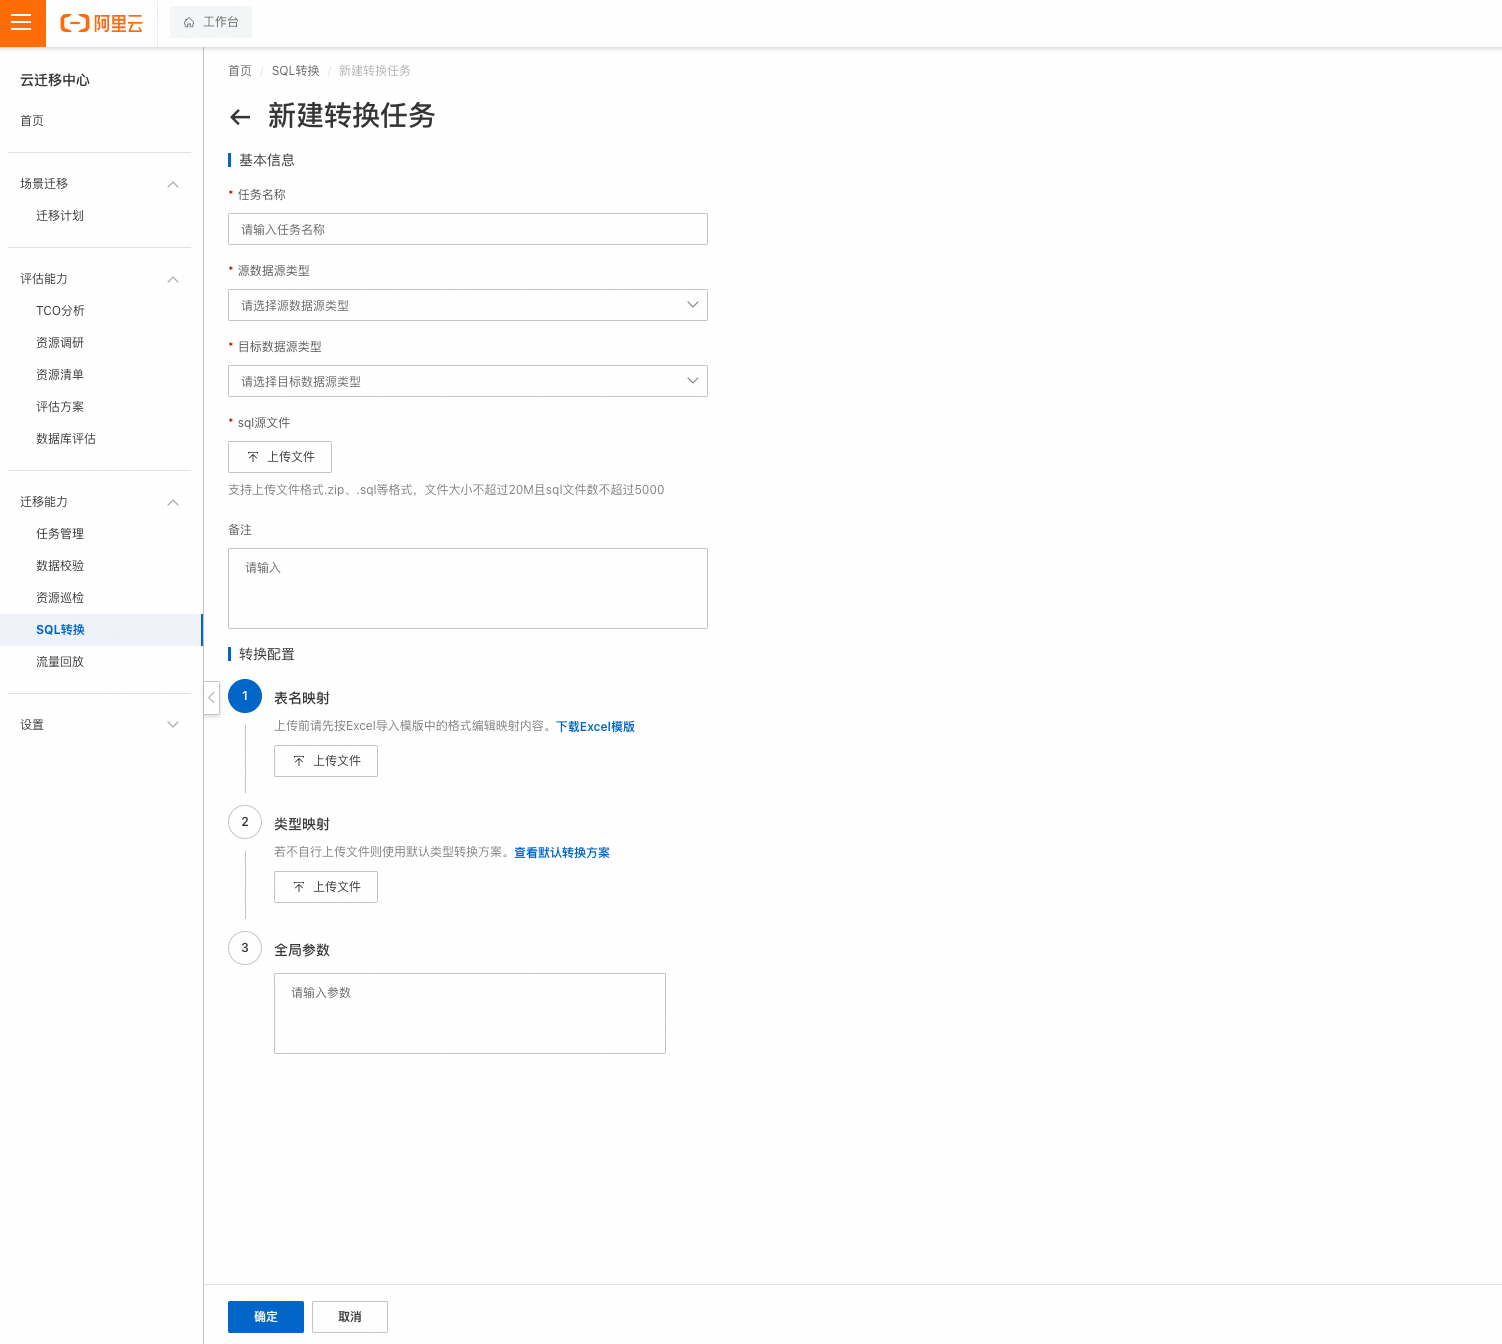The height and width of the screenshot is (1344, 1502).
Task: Click 上传文件 under 表名映射
Action: click(x=326, y=761)
